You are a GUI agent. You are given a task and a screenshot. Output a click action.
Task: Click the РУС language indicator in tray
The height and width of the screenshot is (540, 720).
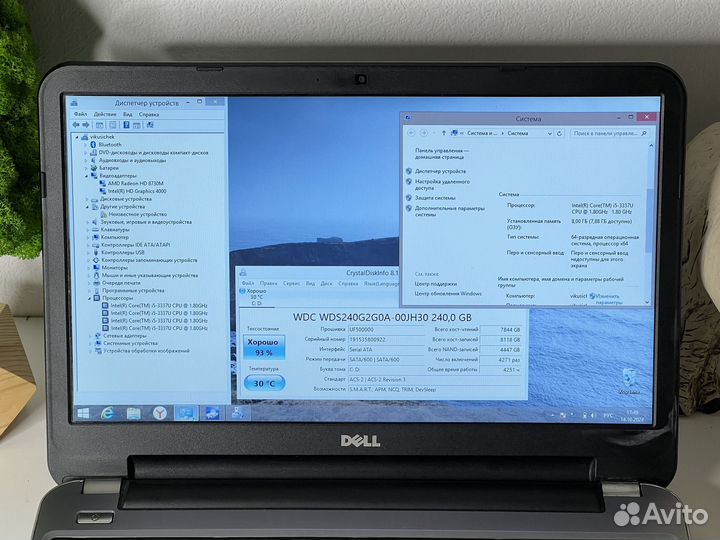point(608,416)
